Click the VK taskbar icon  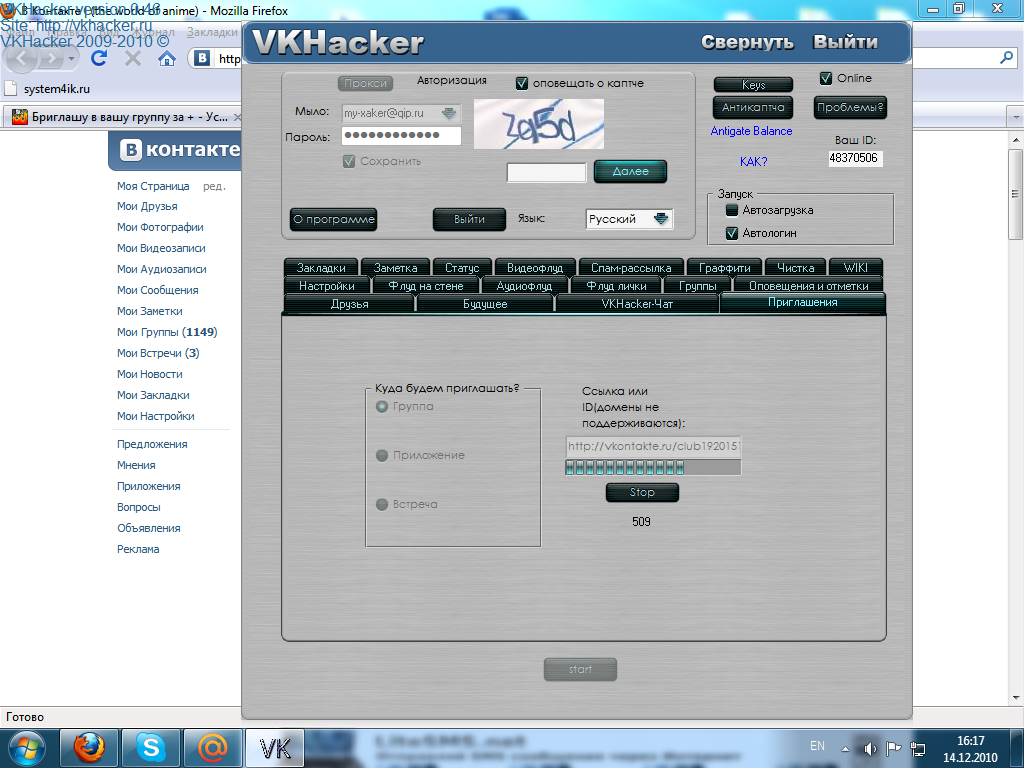tap(274, 748)
